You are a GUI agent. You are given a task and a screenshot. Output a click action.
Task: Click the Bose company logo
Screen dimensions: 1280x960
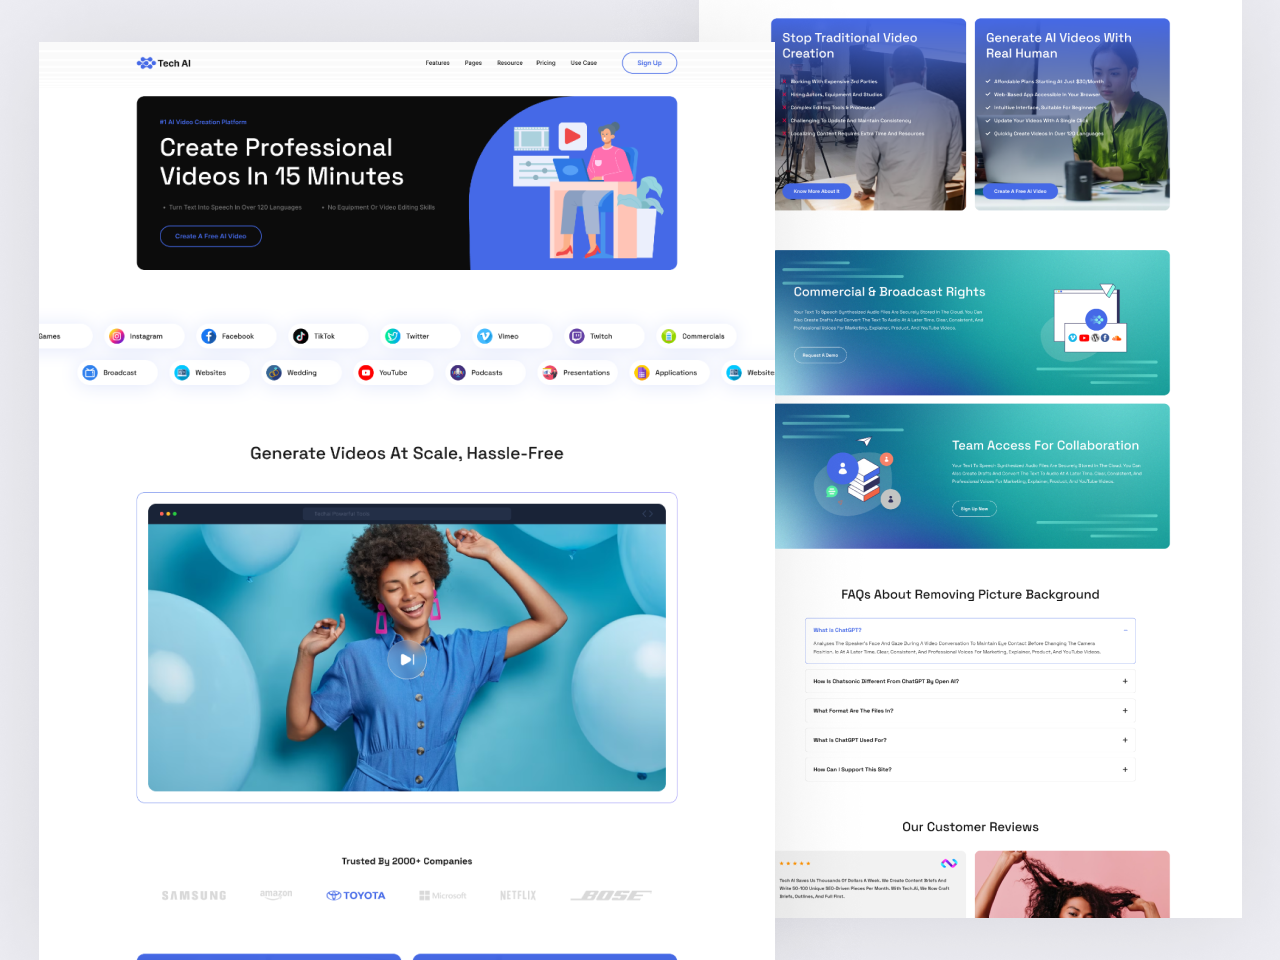[611, 896]
